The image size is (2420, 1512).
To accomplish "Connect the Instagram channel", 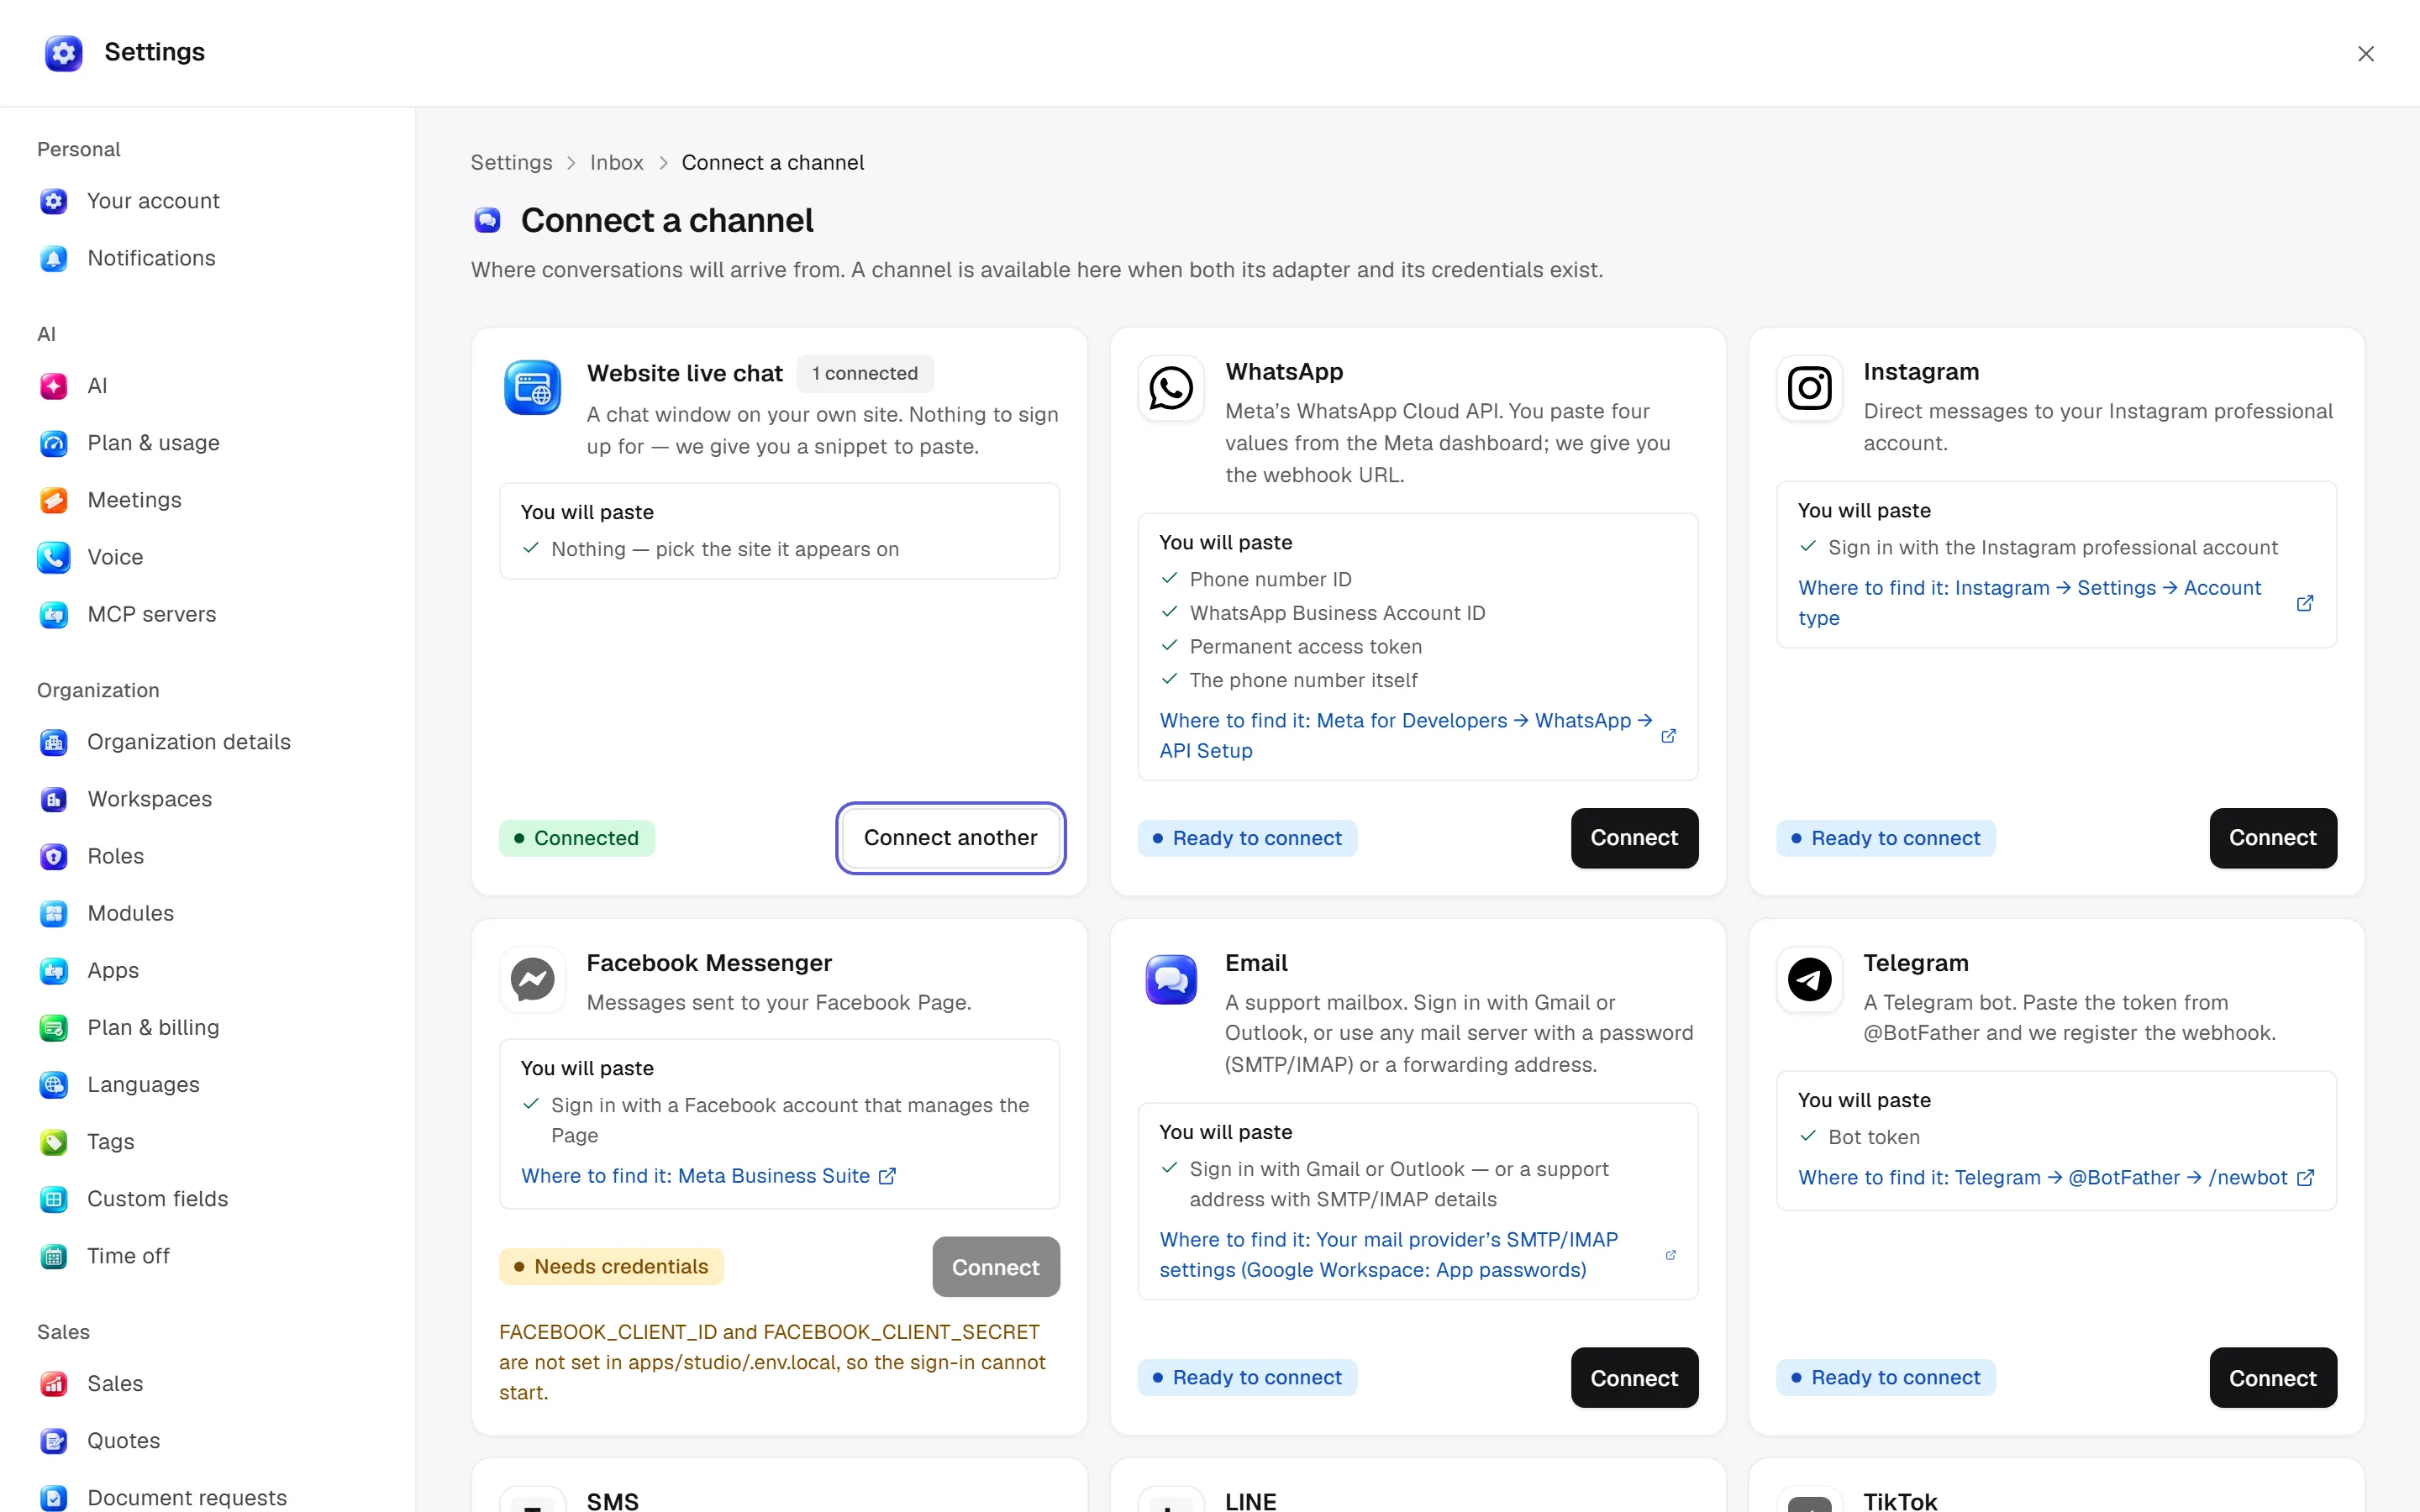I will (2272, 838).
